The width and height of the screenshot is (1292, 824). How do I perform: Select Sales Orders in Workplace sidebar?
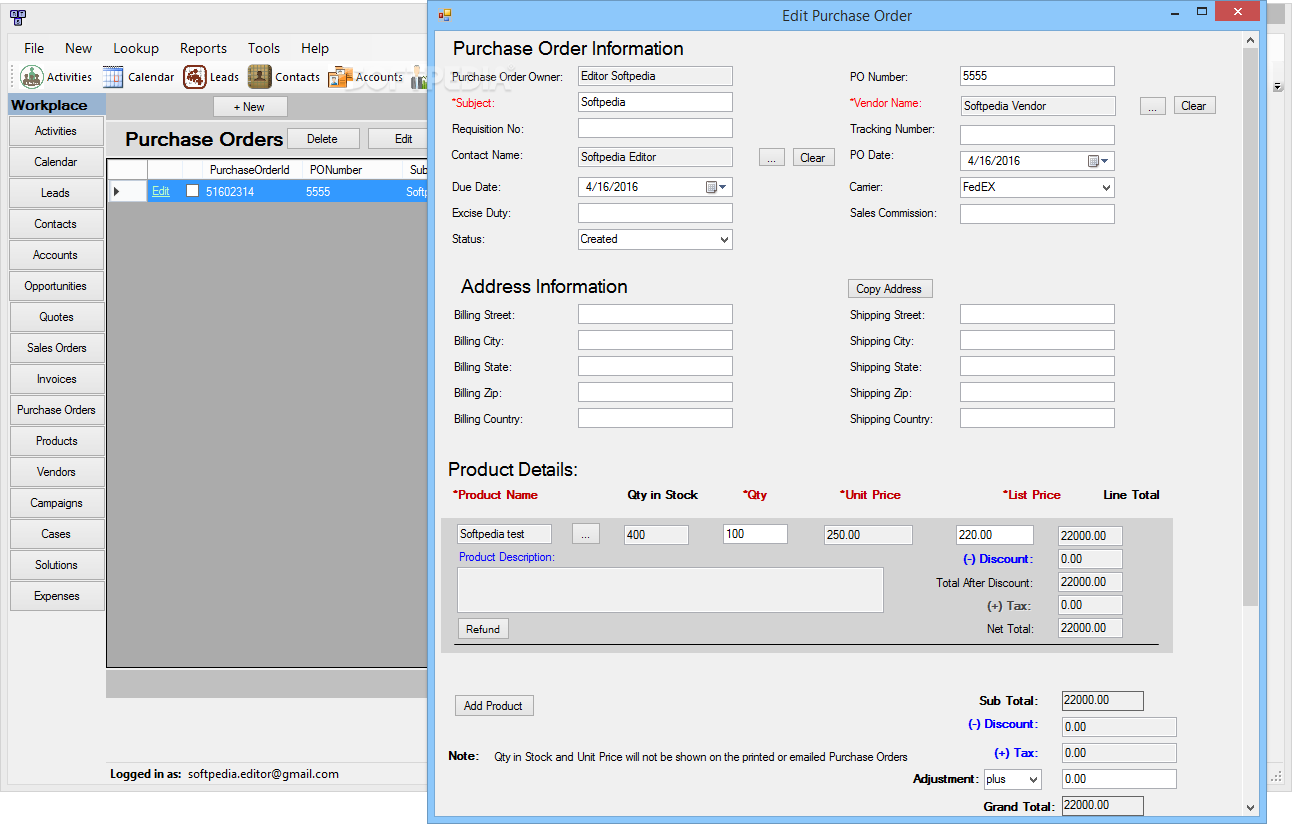(56, 348)
